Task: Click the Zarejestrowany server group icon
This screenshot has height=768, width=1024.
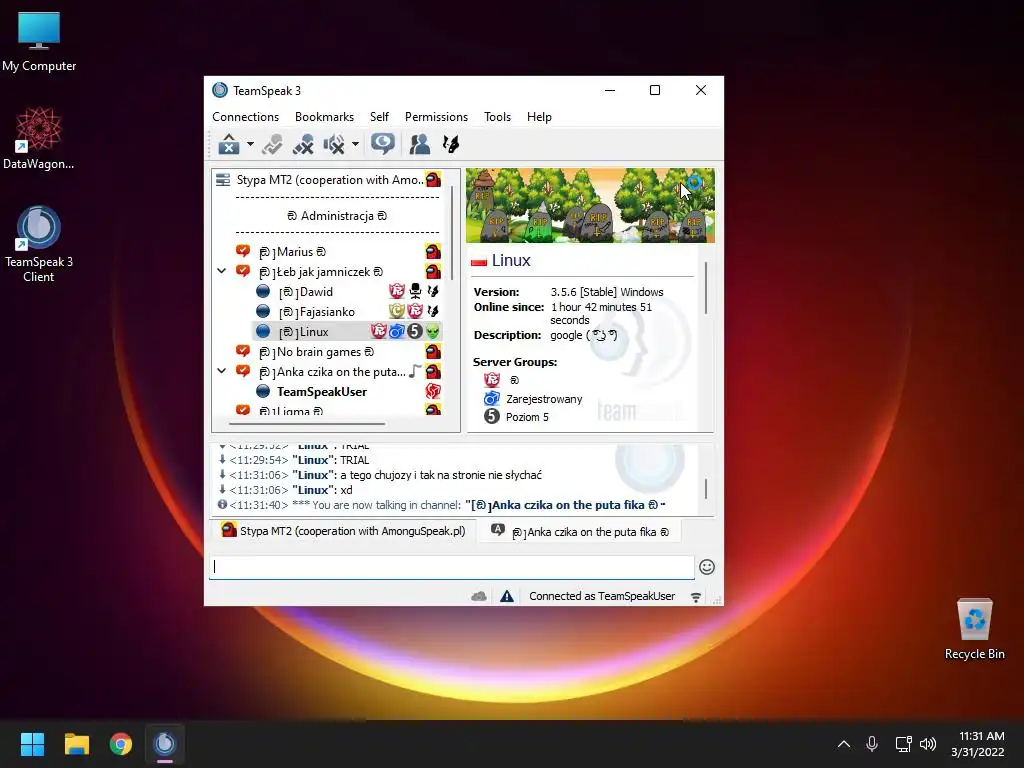Action: [492, 398]
